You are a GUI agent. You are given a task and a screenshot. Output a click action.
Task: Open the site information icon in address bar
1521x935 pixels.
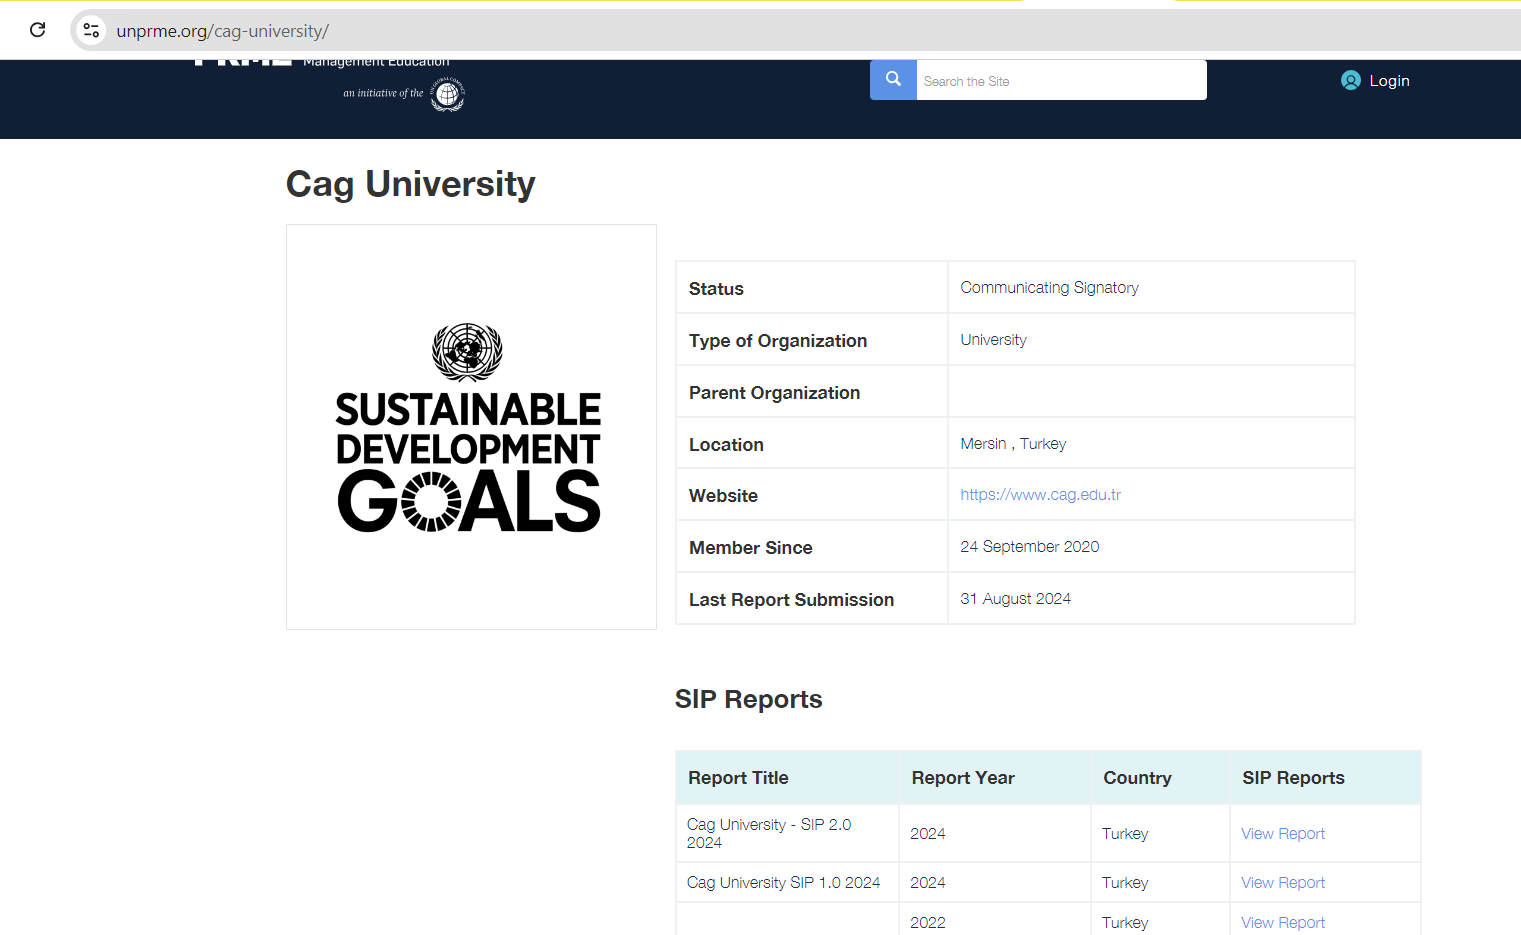(x=91, y=30)
